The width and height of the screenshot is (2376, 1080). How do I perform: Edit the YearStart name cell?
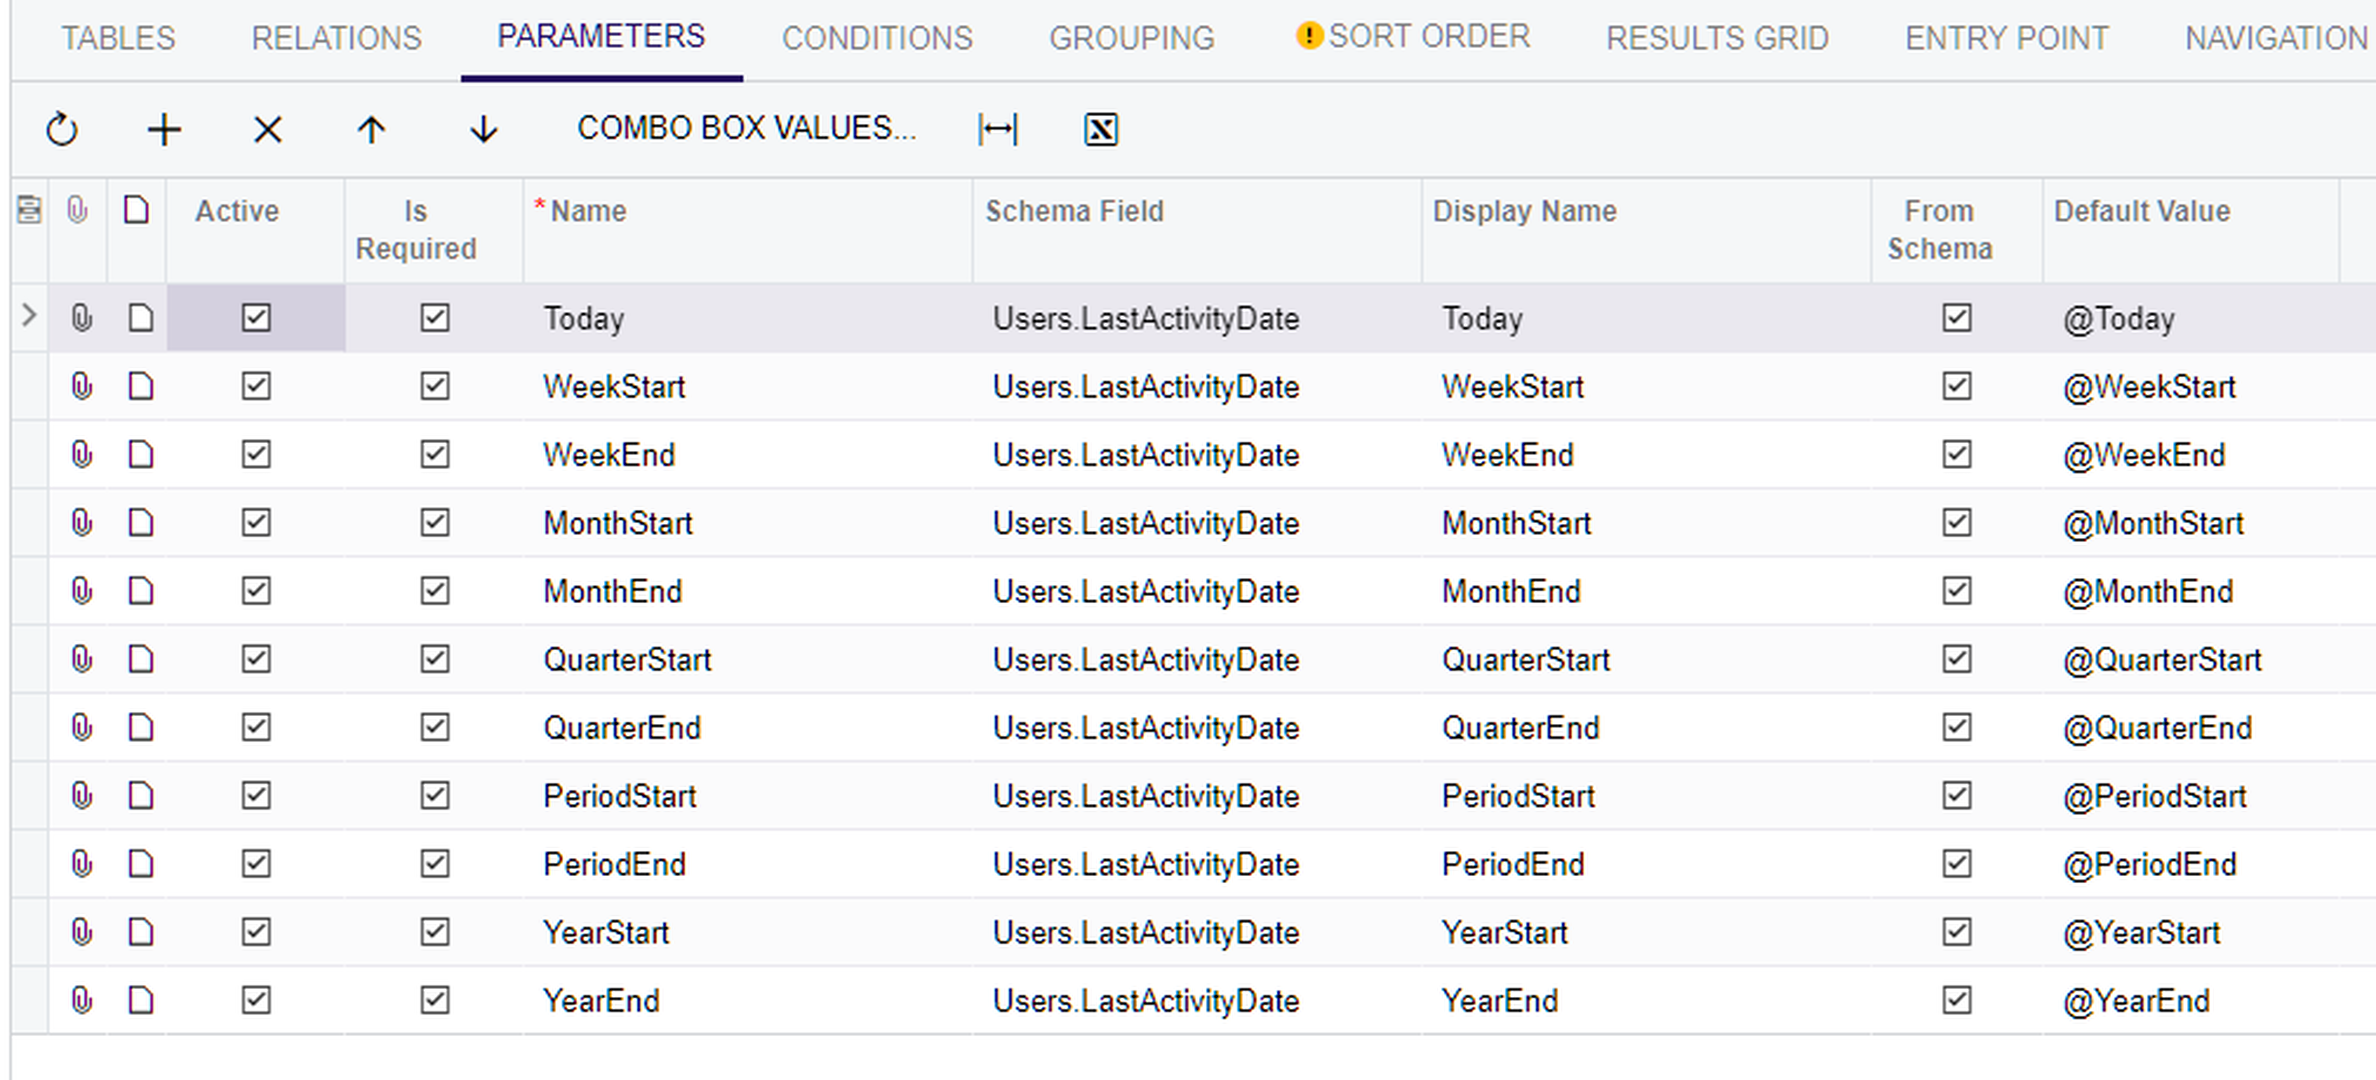[606, 932]
